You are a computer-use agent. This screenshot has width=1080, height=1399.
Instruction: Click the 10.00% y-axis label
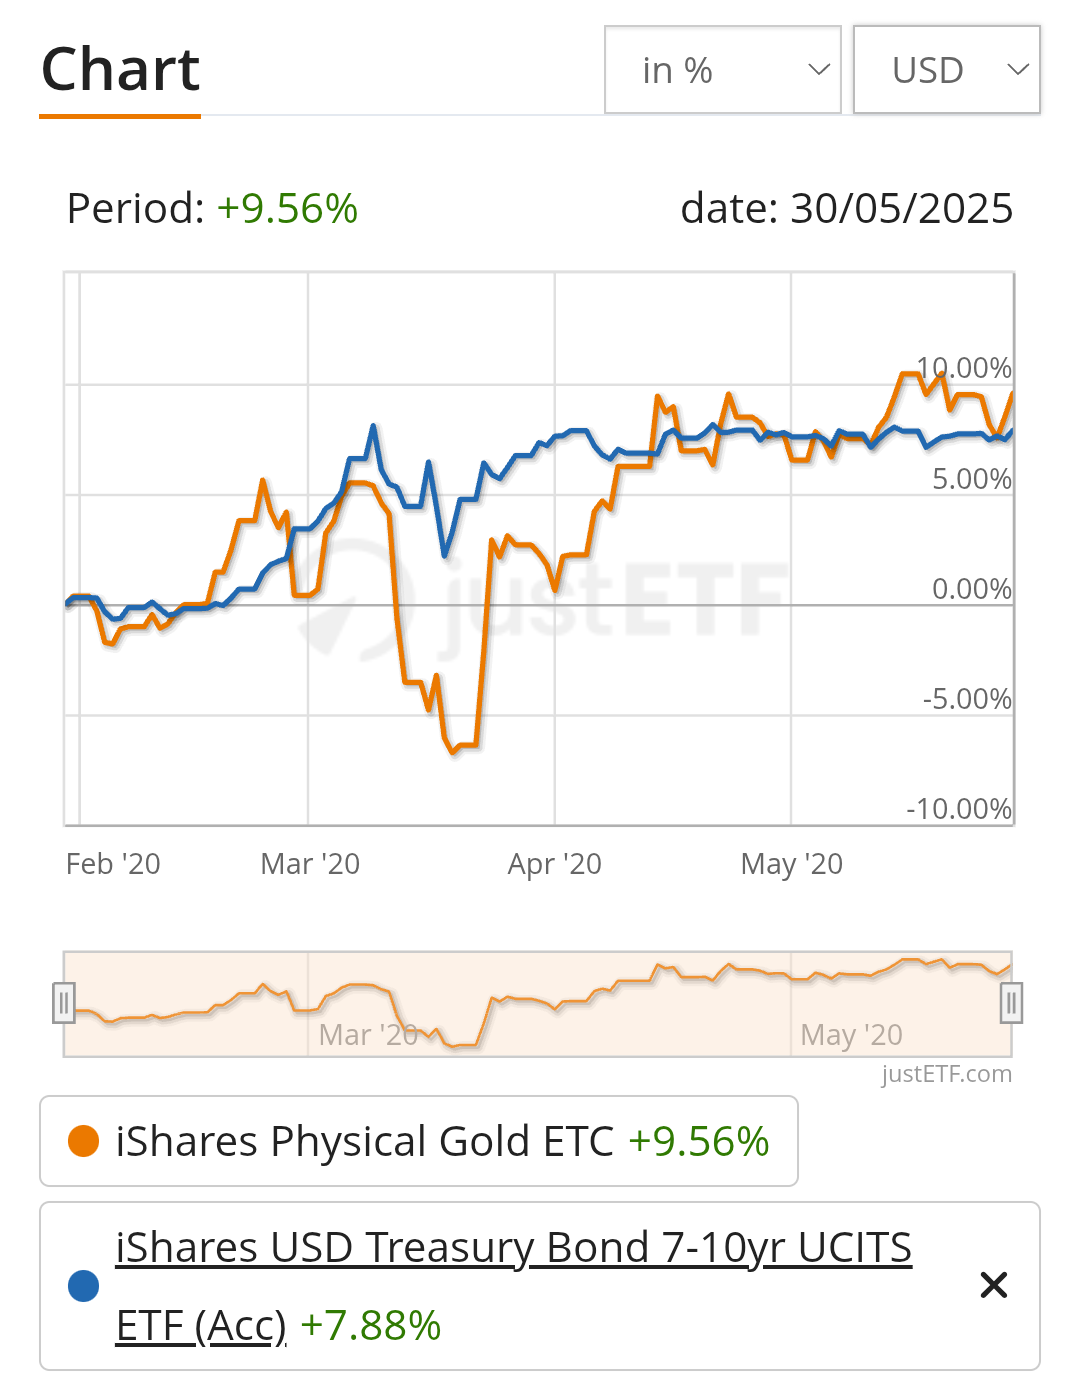pos(964,368)
